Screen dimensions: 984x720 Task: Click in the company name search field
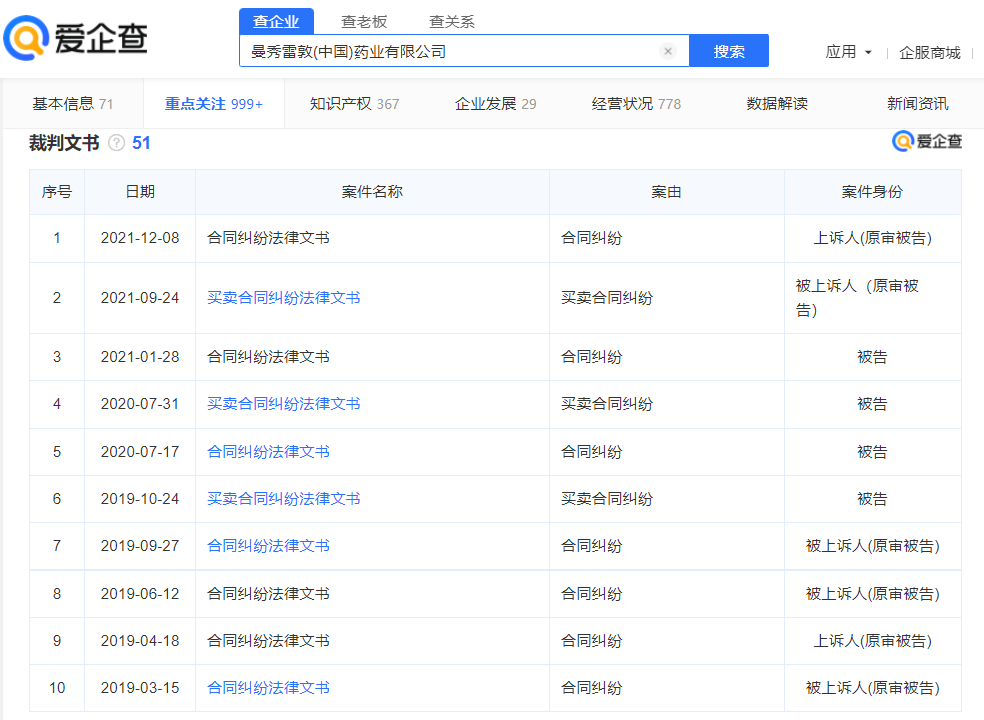pos(450,51)
